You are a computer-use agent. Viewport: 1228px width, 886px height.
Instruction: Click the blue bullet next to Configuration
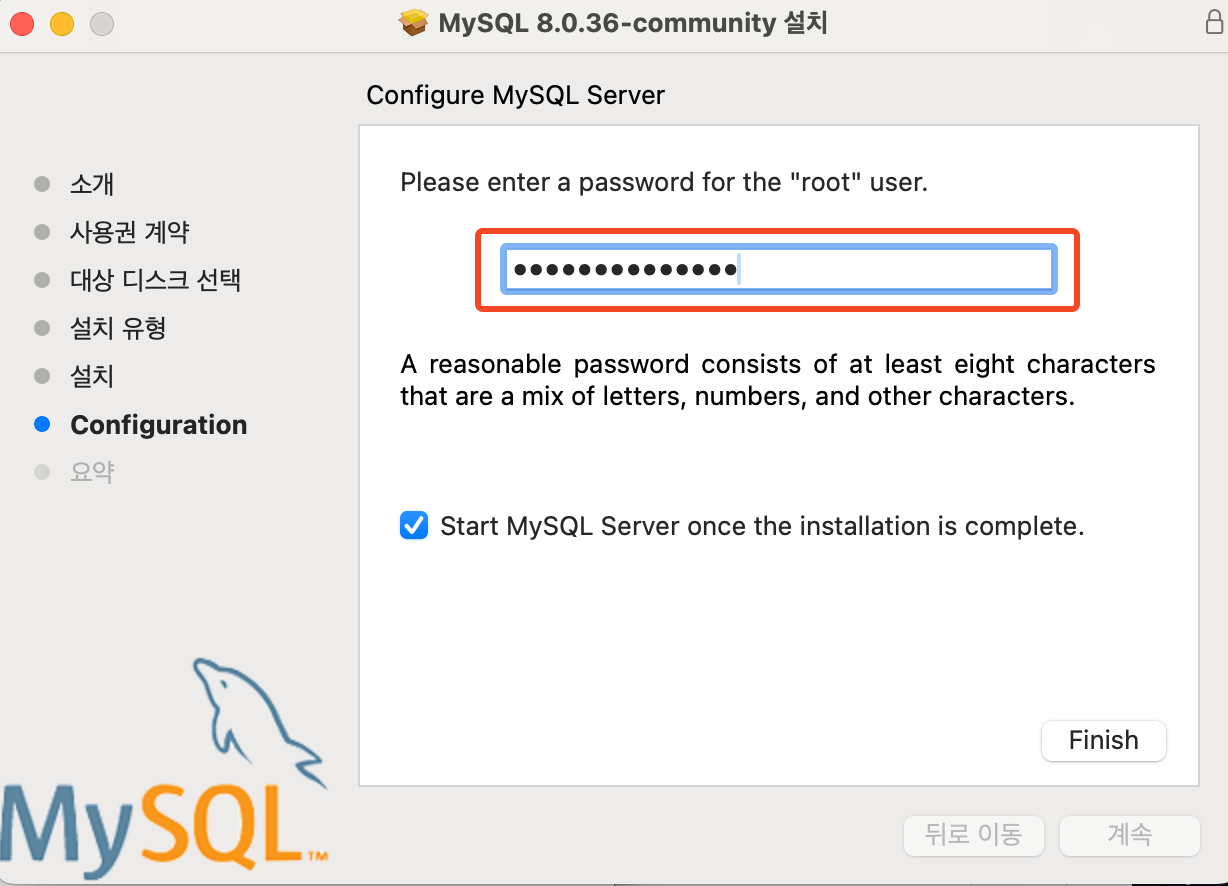coord(42,424)
